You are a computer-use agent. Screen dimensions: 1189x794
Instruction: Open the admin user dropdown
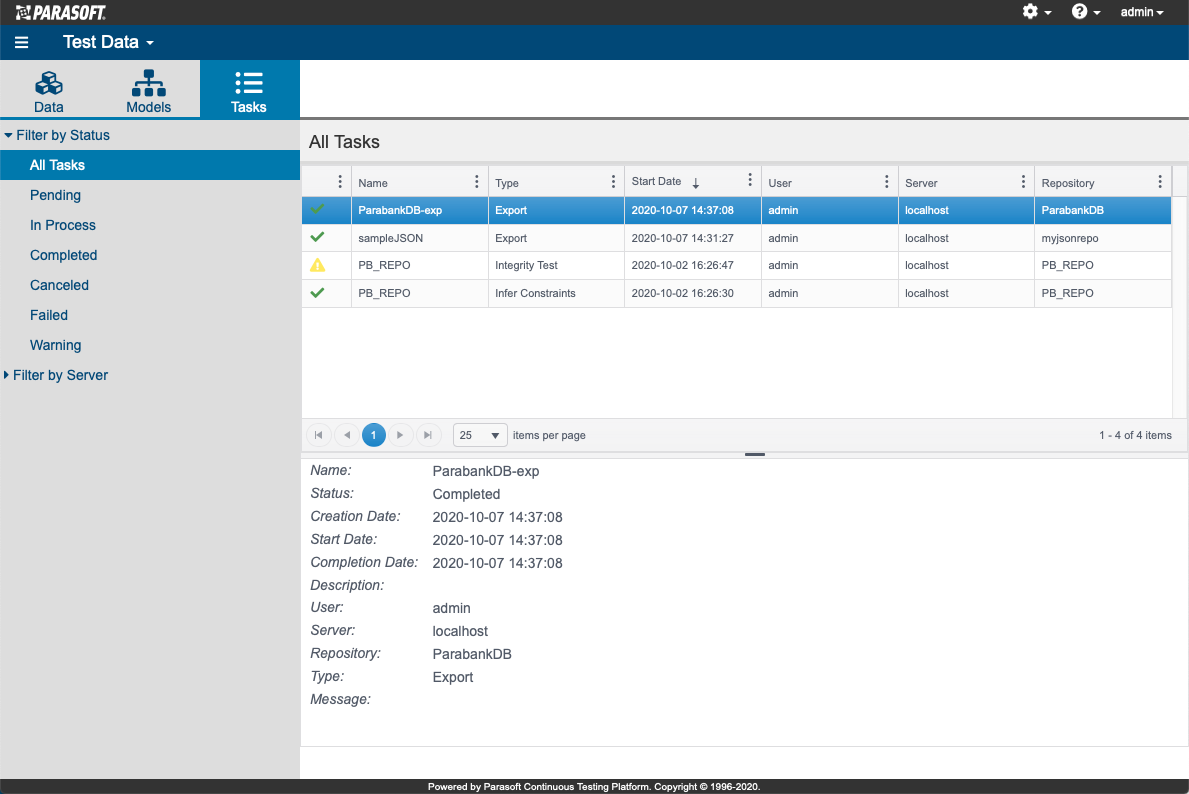(x=1142, y=12)
